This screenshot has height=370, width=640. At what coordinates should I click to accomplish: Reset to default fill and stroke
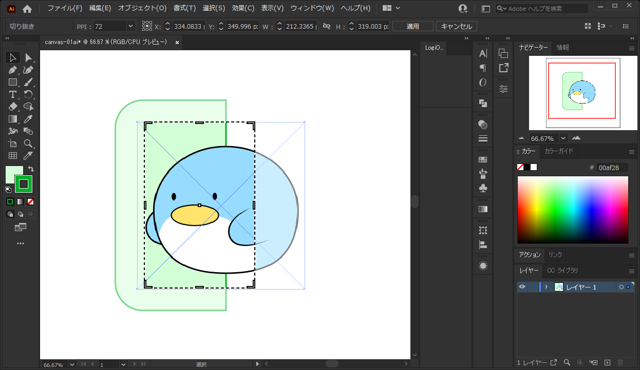coord(9,189)
